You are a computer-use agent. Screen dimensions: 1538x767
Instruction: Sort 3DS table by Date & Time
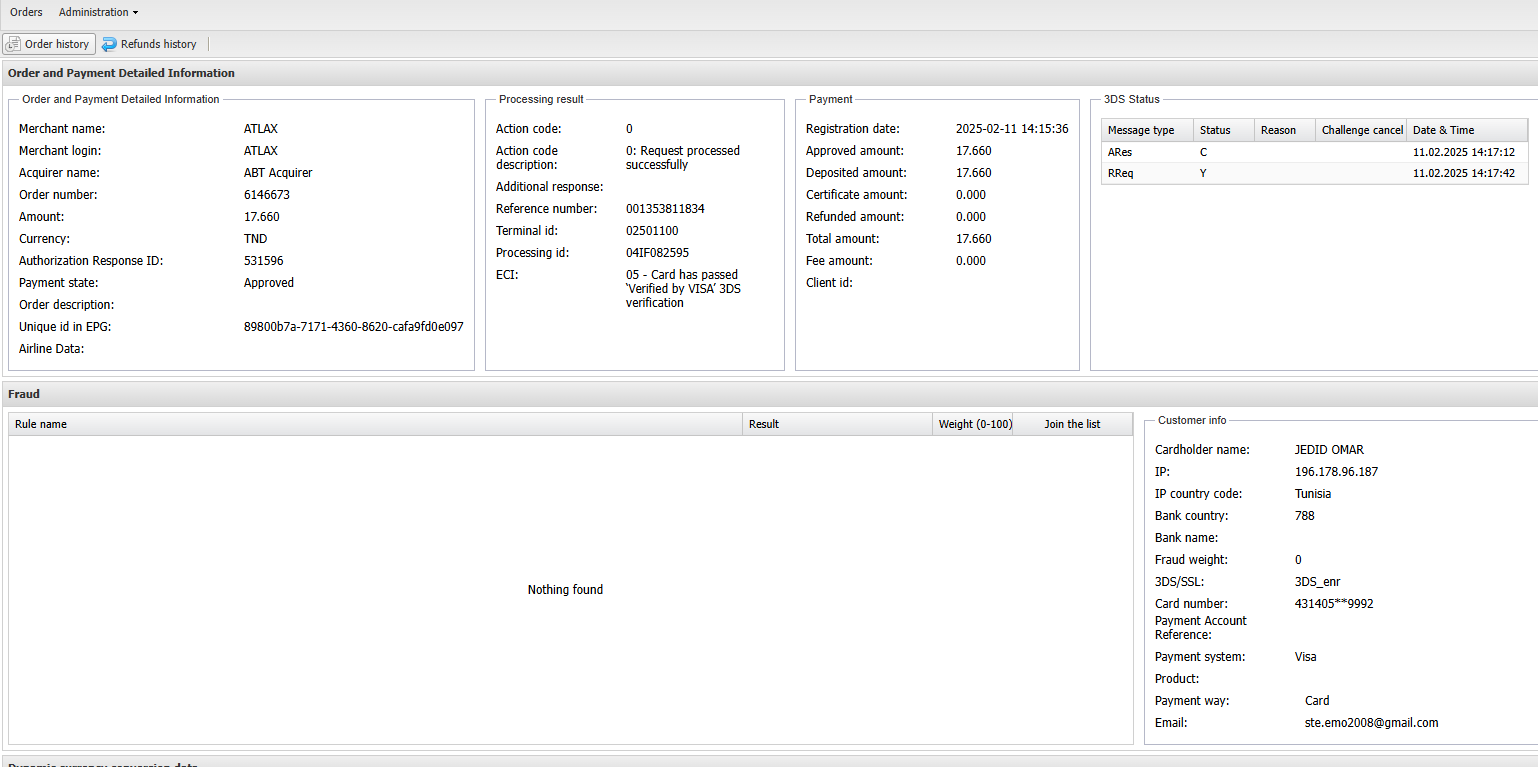pyautogui.click(x=1443, y=130)
